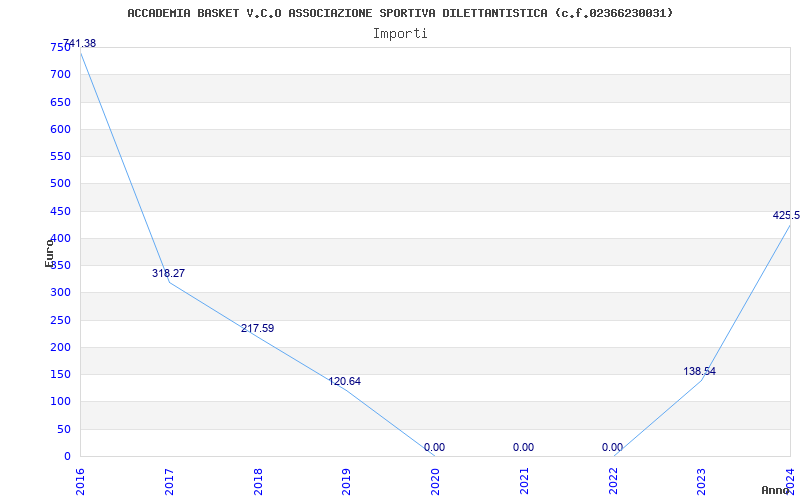Click the 2018 year on the axis
The width and height of the screenshot is (800, 500).
pyautogui.click(x=258, y=481)
